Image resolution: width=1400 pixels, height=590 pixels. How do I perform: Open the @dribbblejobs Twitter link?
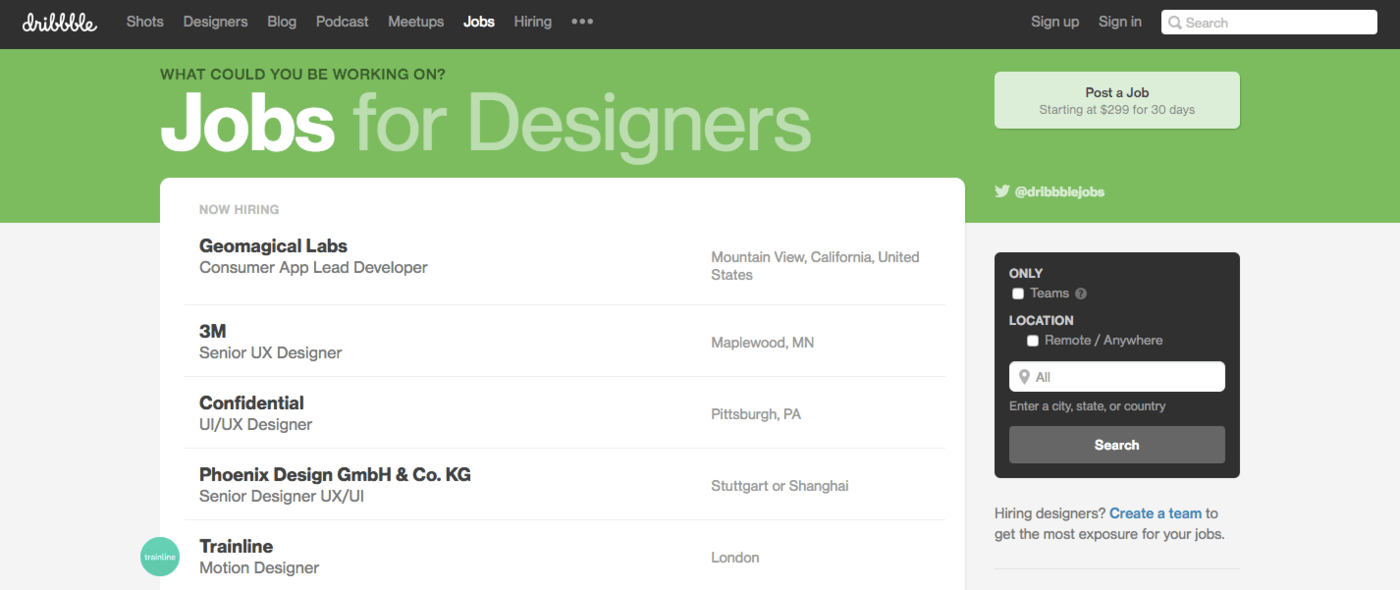(1059, 191)
